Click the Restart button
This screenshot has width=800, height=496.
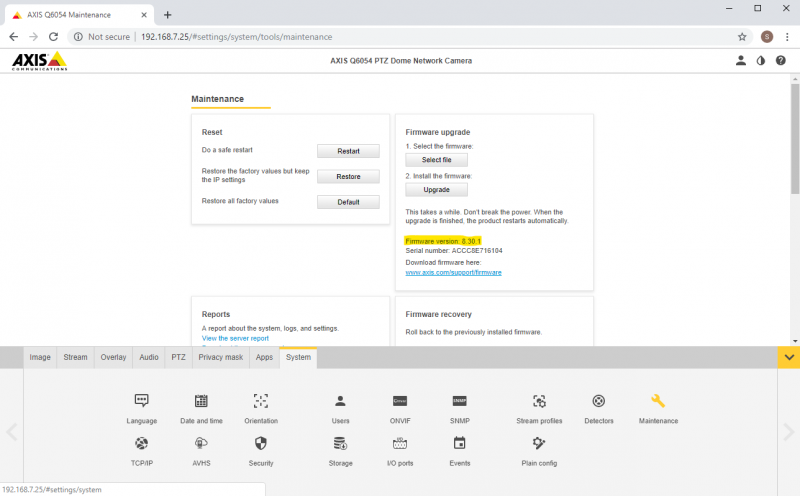click(348, 151)
